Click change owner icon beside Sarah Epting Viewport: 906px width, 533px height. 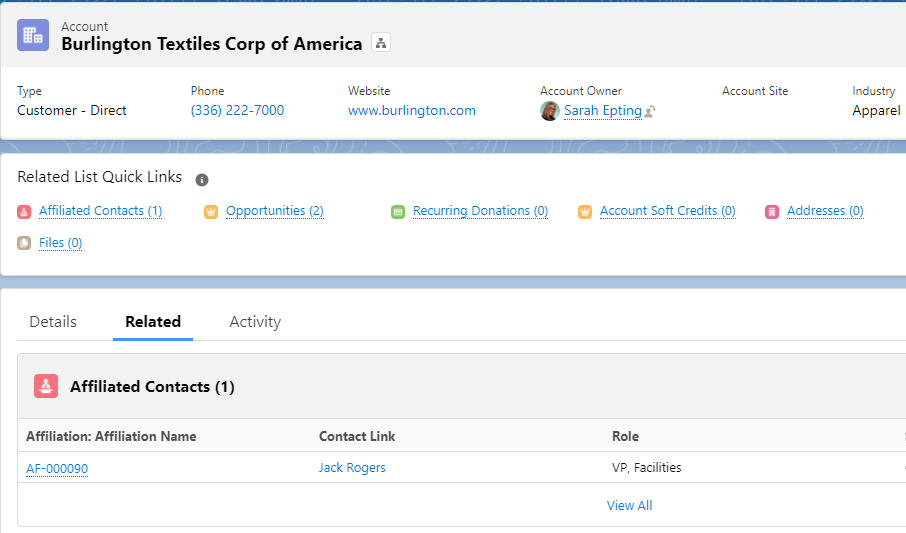coord(650,111)
